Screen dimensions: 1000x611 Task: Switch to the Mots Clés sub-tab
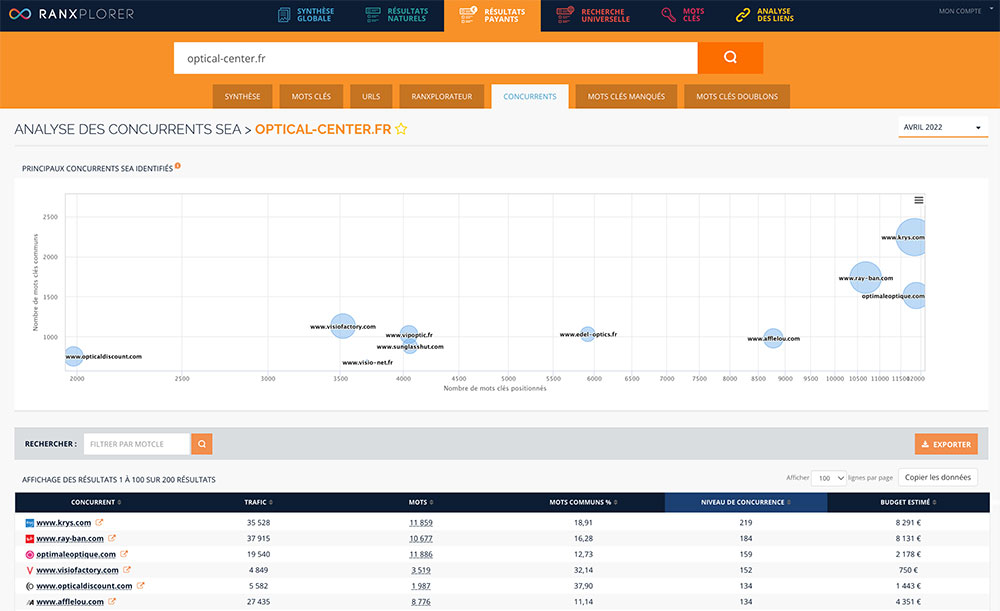click(311, 96)
